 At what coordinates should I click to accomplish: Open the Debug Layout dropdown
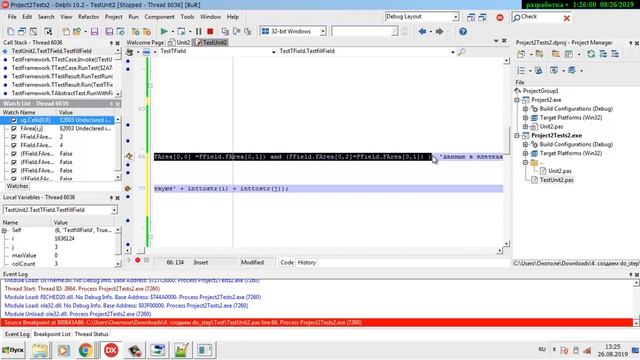456,17
